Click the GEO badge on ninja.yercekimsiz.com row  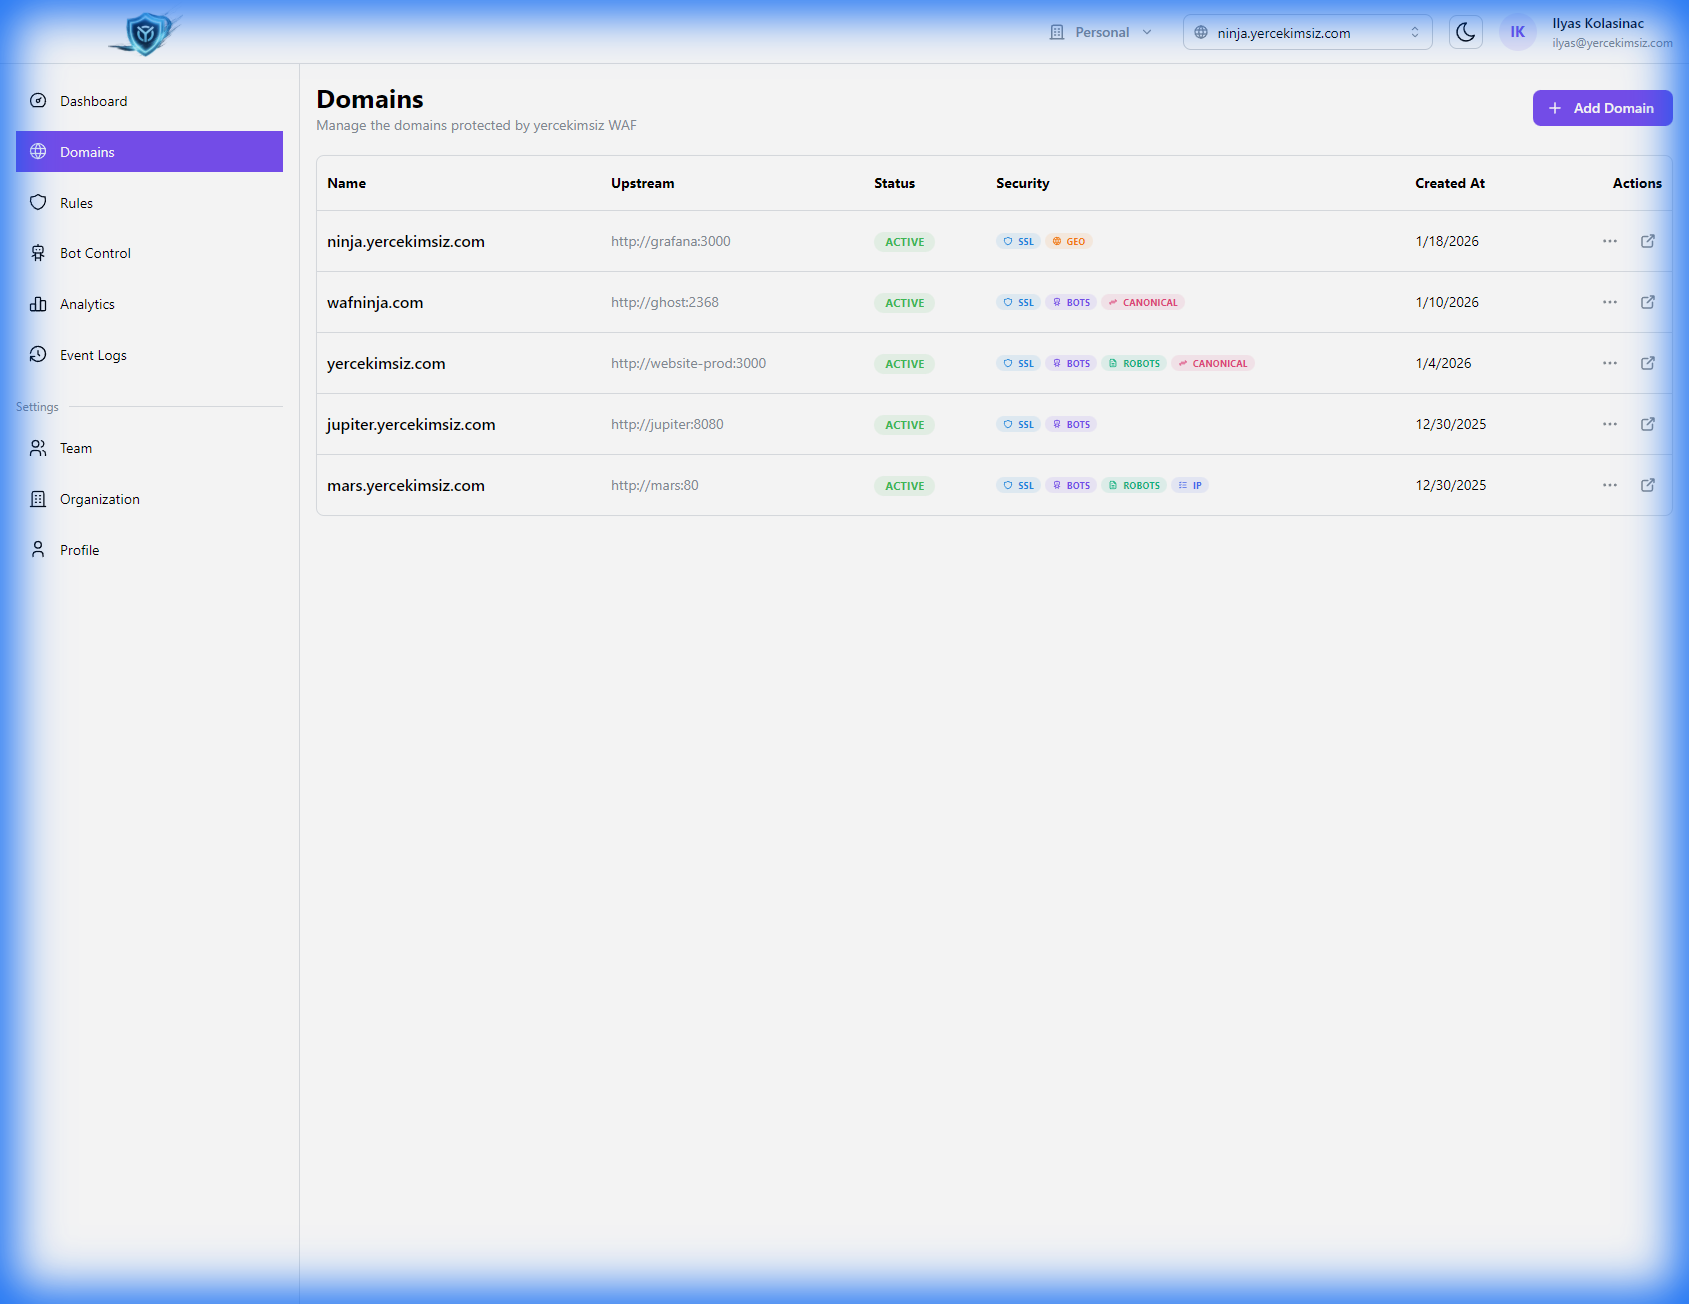click(x=1069, y=241)
